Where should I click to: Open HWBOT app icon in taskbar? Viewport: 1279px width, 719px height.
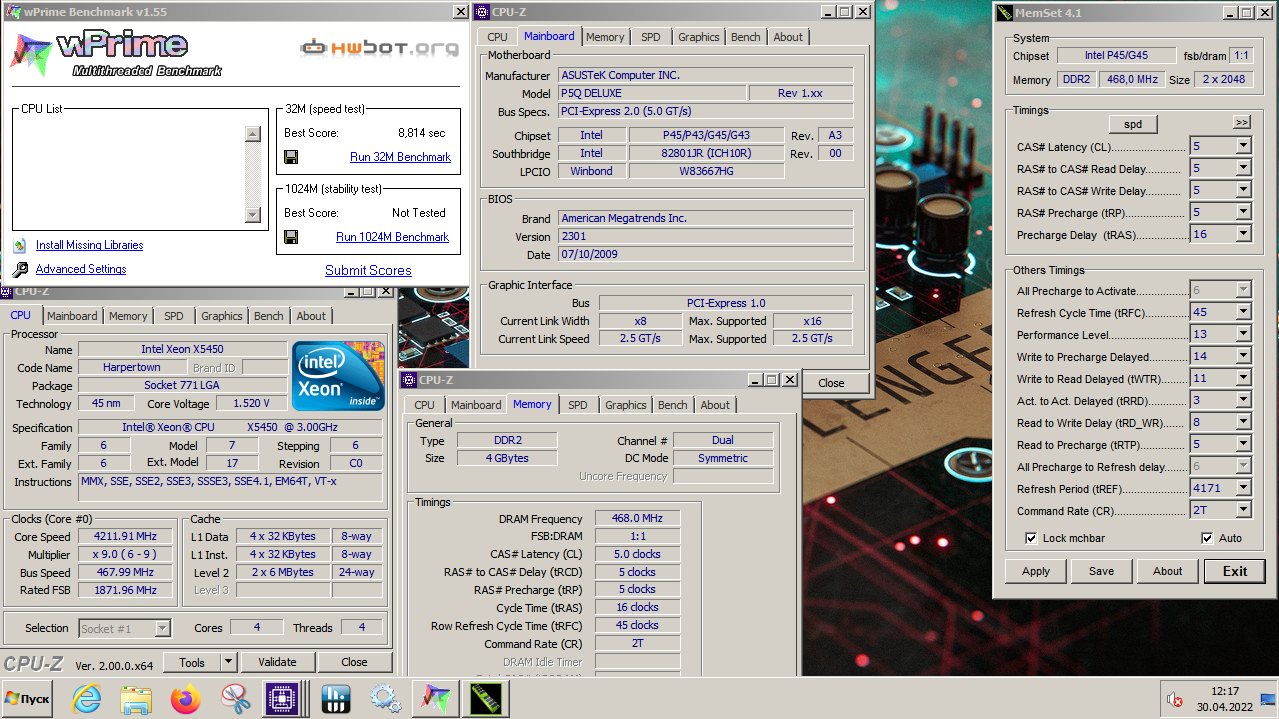pyautogui.click(x=336, y=698)
